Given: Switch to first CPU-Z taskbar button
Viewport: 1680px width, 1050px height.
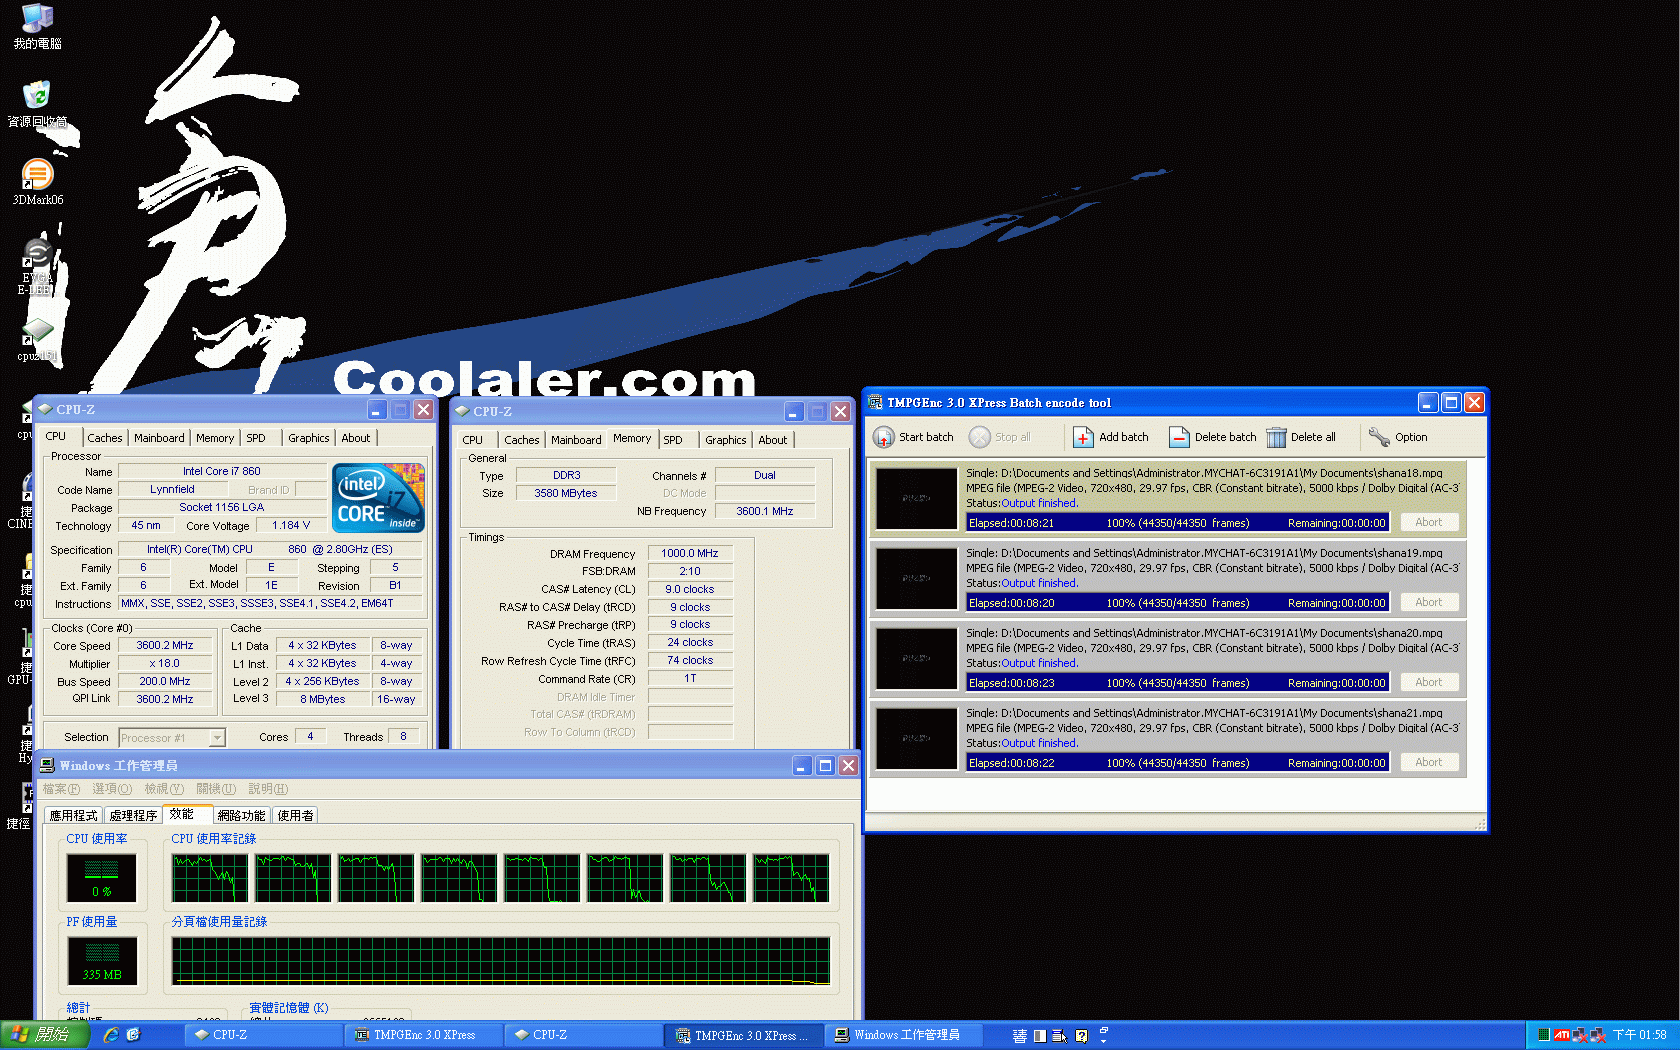Looking at the screenshot, I should coord(262,1035).
